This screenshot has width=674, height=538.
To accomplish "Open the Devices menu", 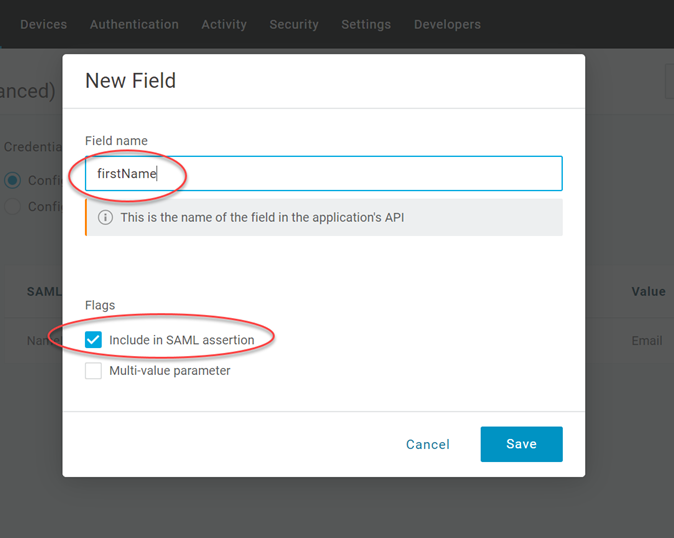I will coord(43,24).
